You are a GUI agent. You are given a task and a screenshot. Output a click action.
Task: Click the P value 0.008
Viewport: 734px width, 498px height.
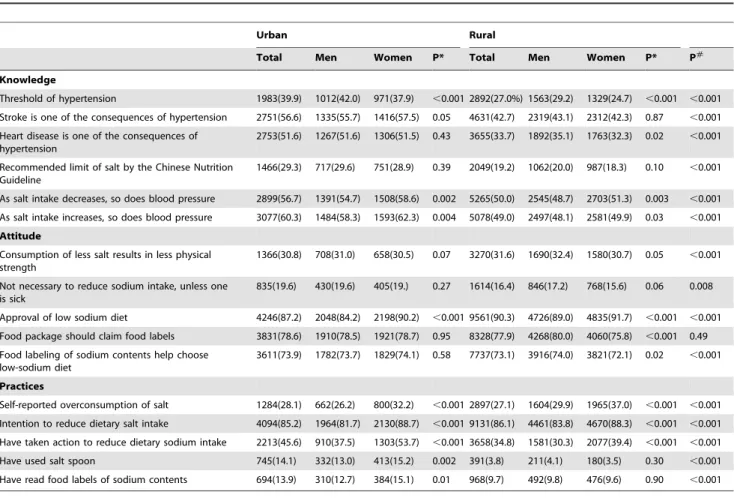click(701, 286)
